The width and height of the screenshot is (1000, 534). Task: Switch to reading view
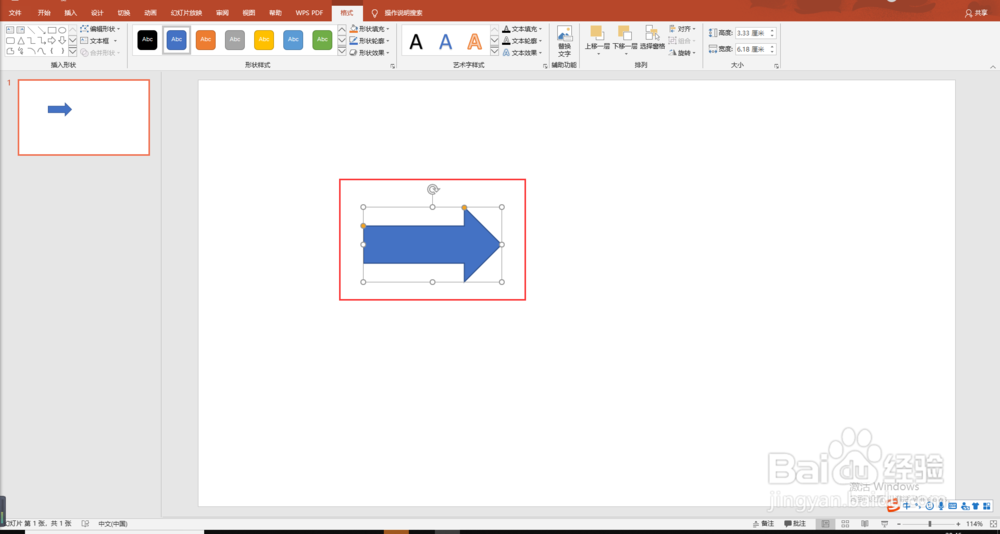tap(865, 524)
